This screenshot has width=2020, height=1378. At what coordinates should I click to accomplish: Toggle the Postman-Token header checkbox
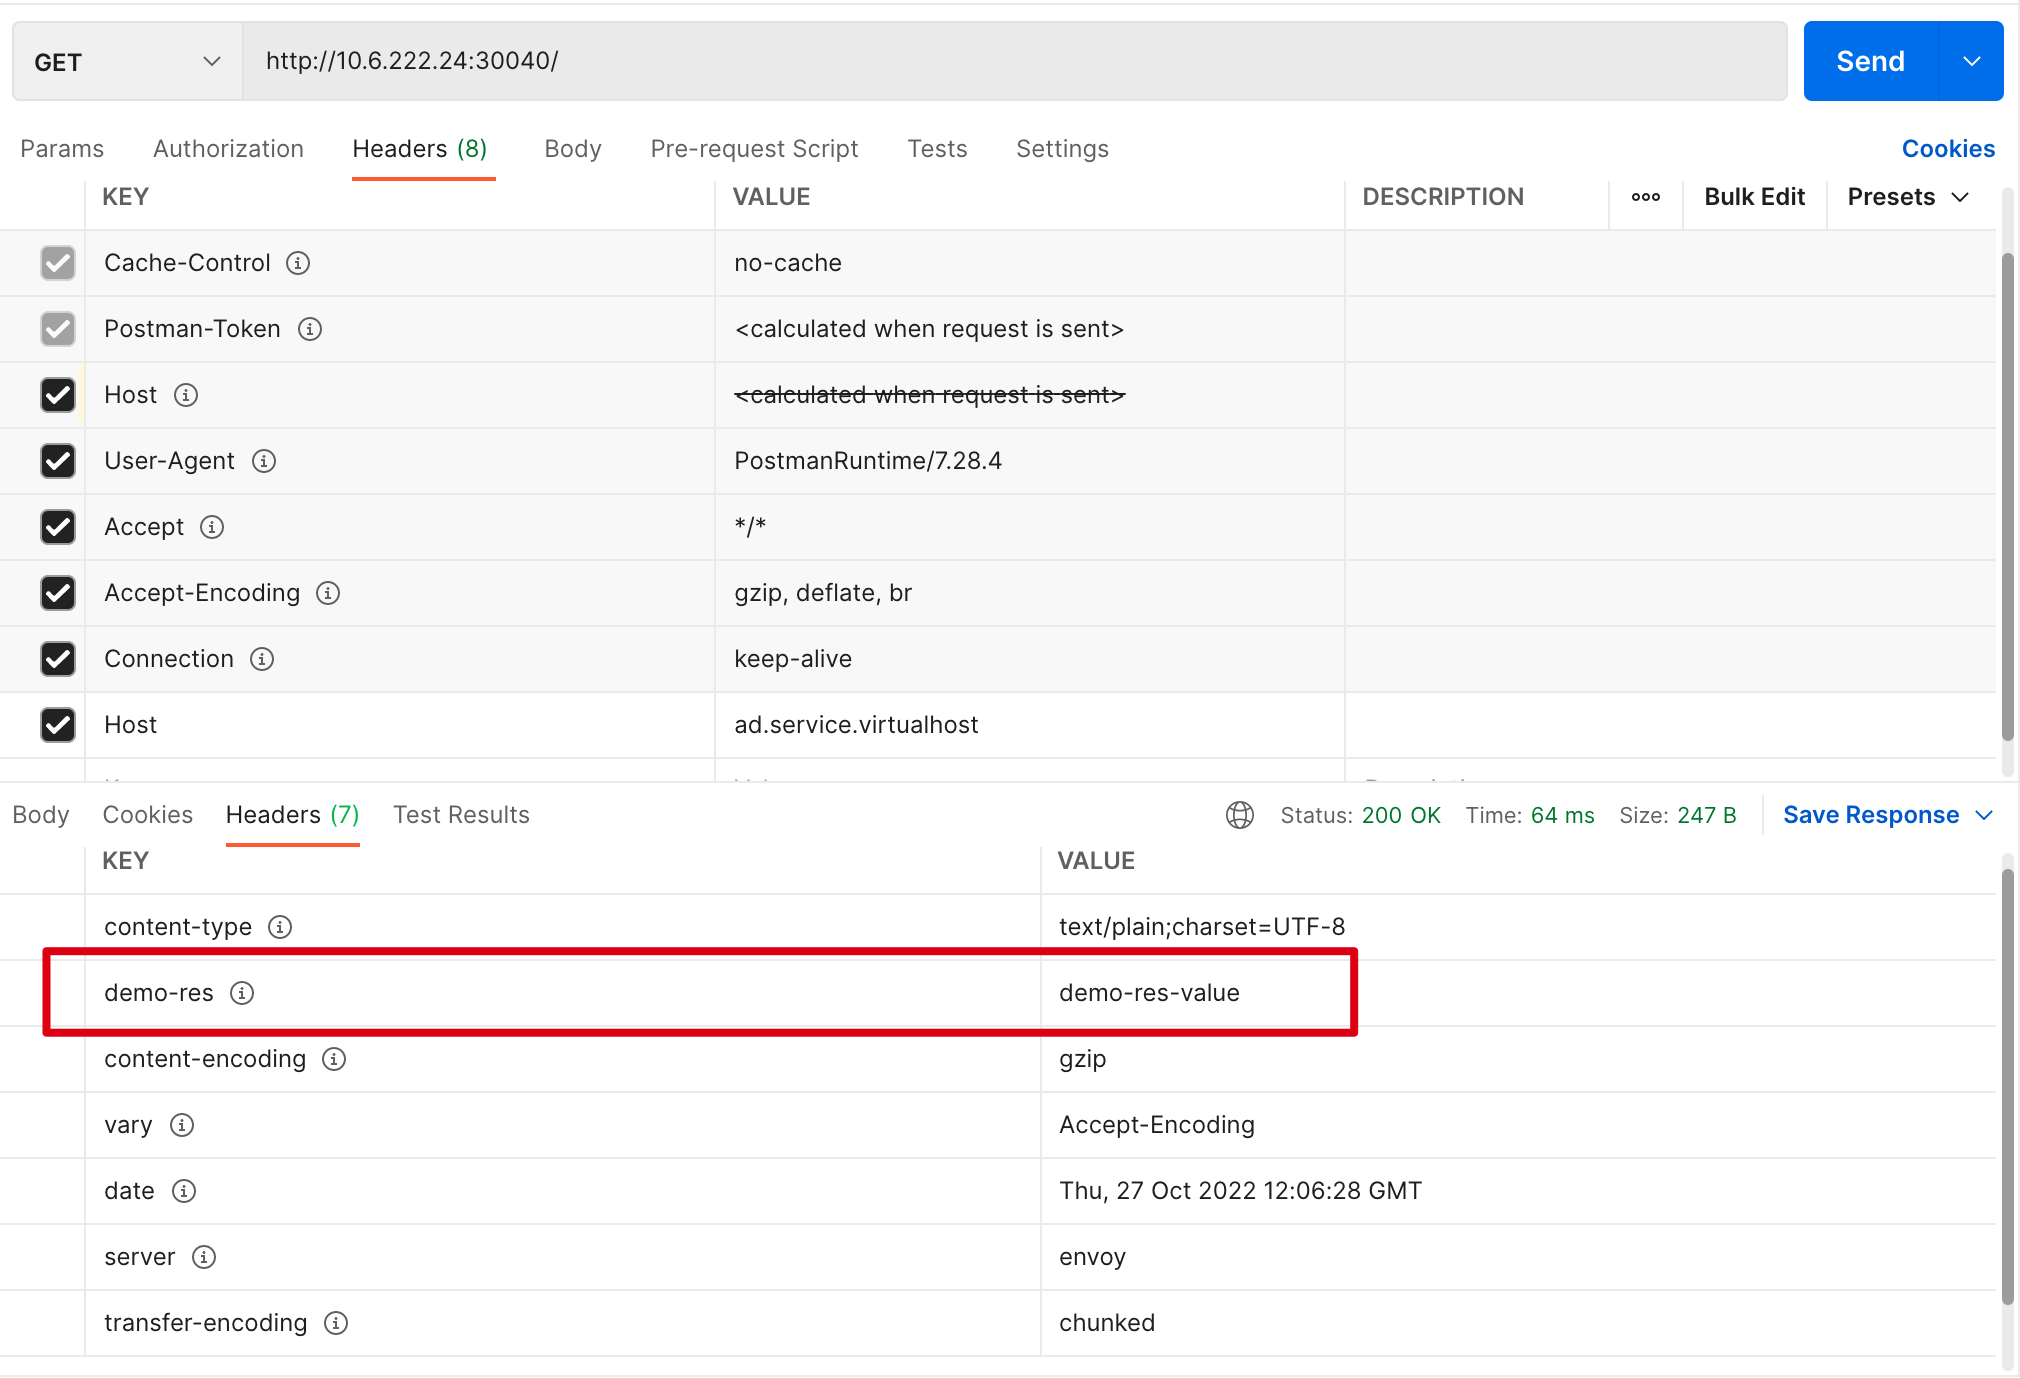pos(58,329)
